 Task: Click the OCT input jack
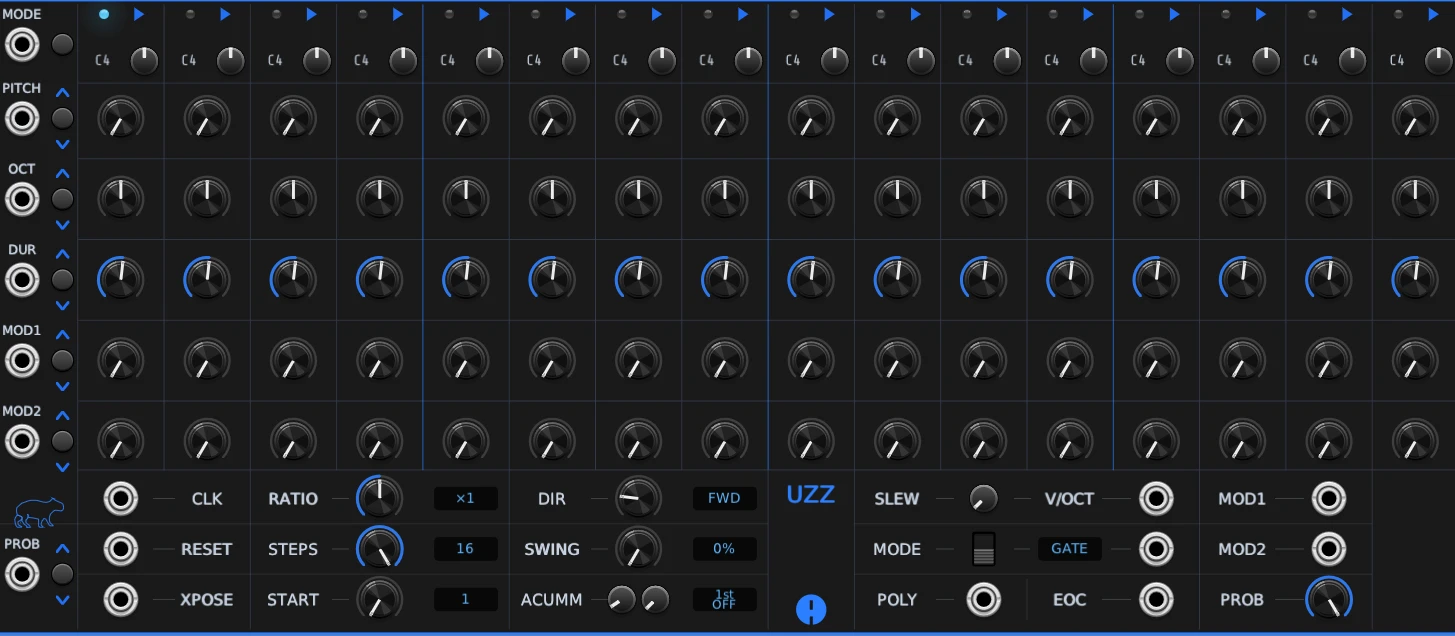coord(22,200)
